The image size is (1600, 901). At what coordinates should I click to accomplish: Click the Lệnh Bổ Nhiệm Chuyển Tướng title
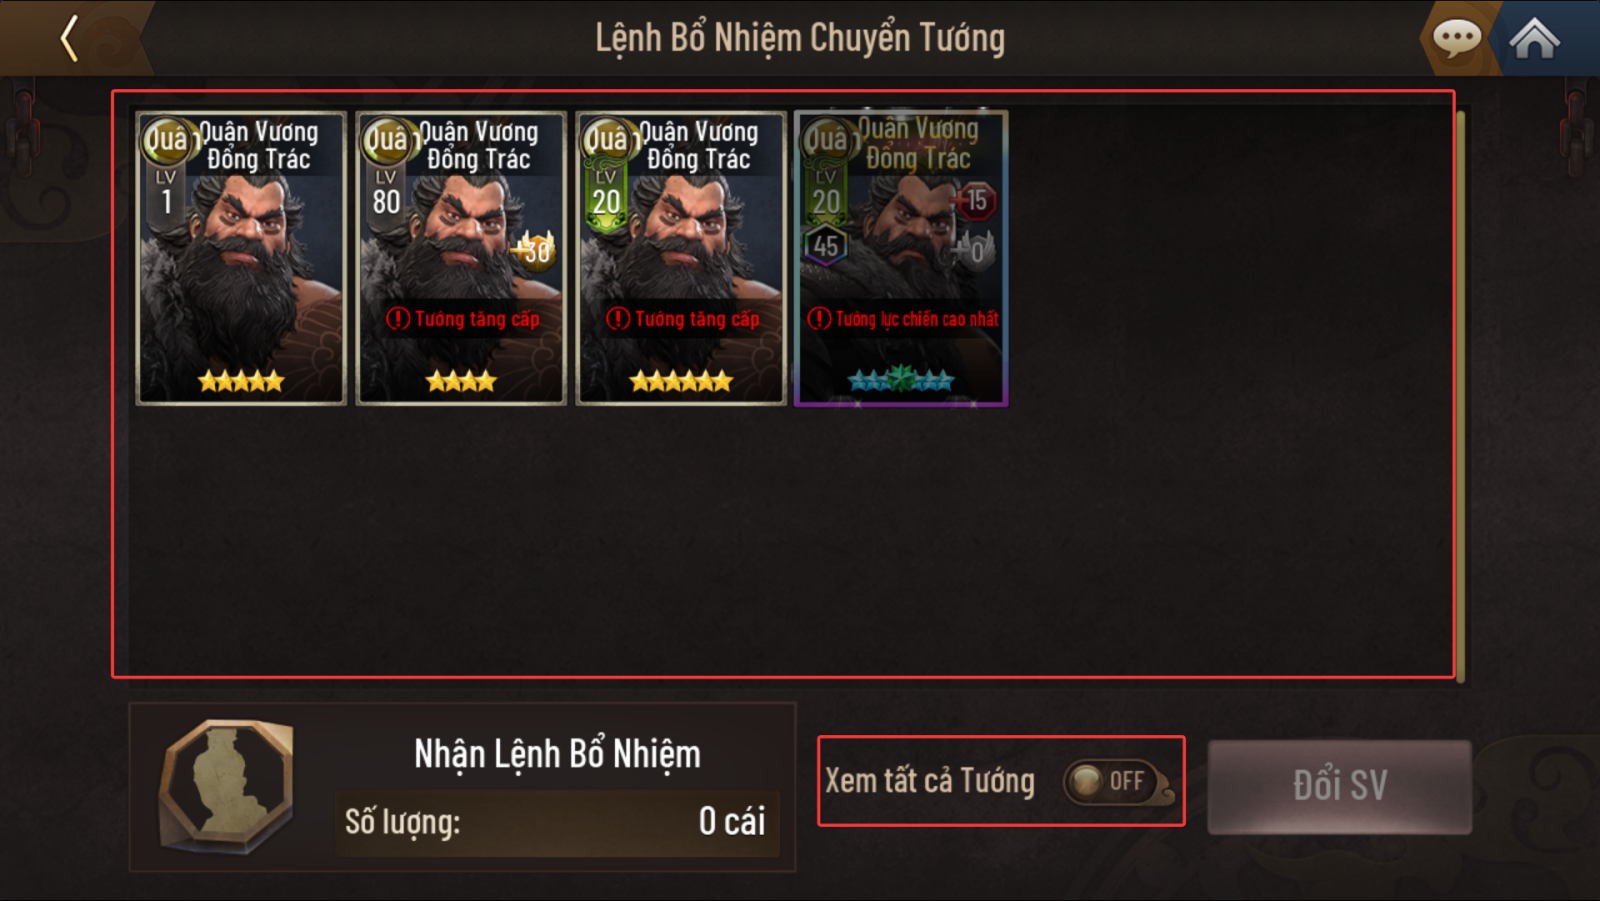tap(800, 39)
